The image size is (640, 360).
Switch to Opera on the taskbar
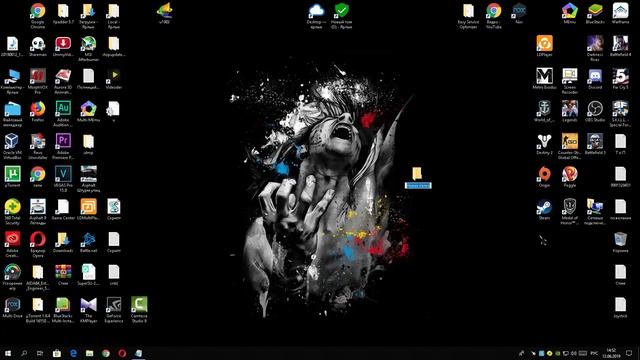pyautogui.click(x=122, y=353)
